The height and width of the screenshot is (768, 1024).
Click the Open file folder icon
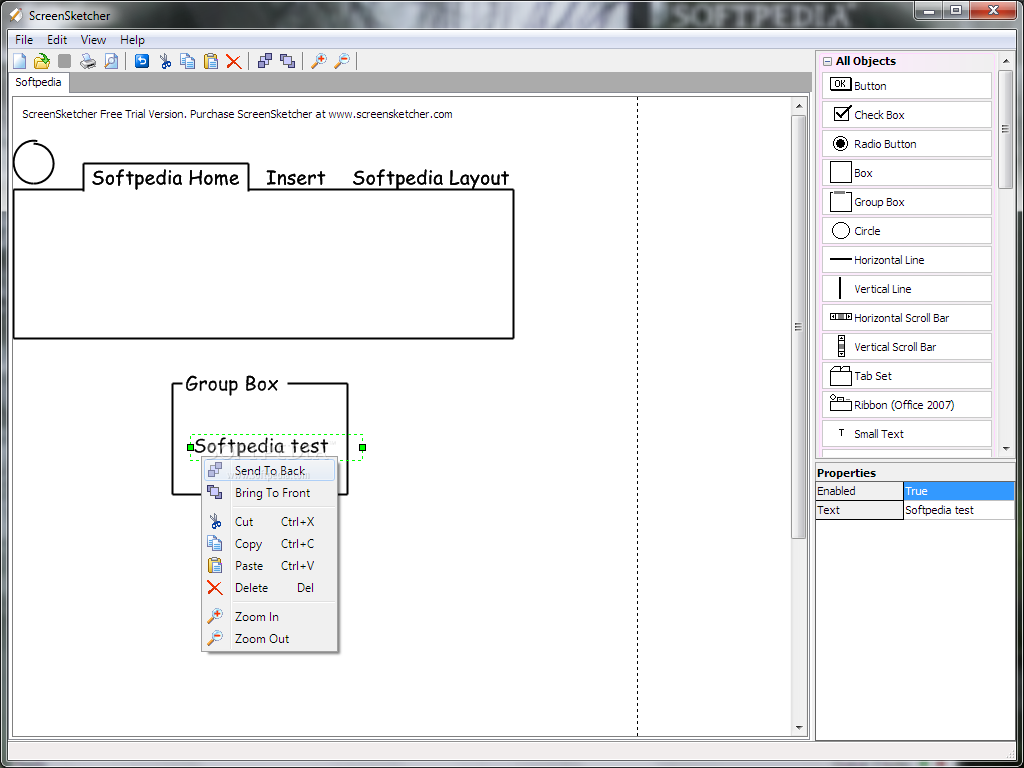42,61
